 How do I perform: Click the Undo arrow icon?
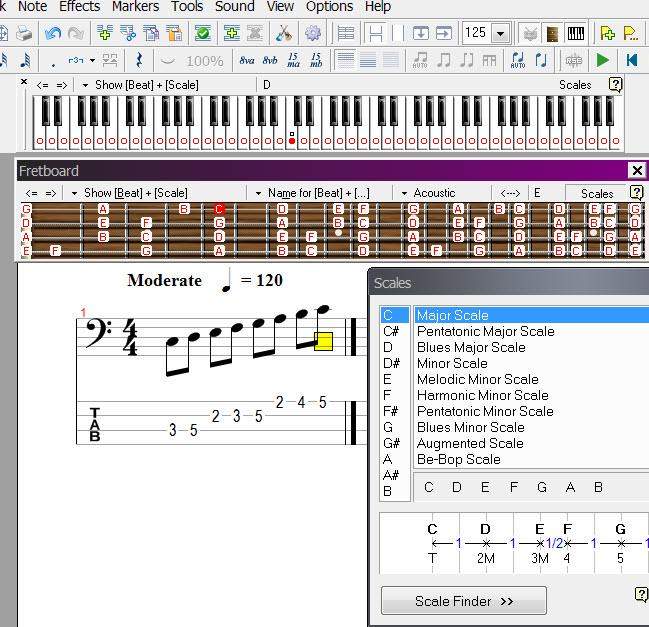click(x=53, y=33)
